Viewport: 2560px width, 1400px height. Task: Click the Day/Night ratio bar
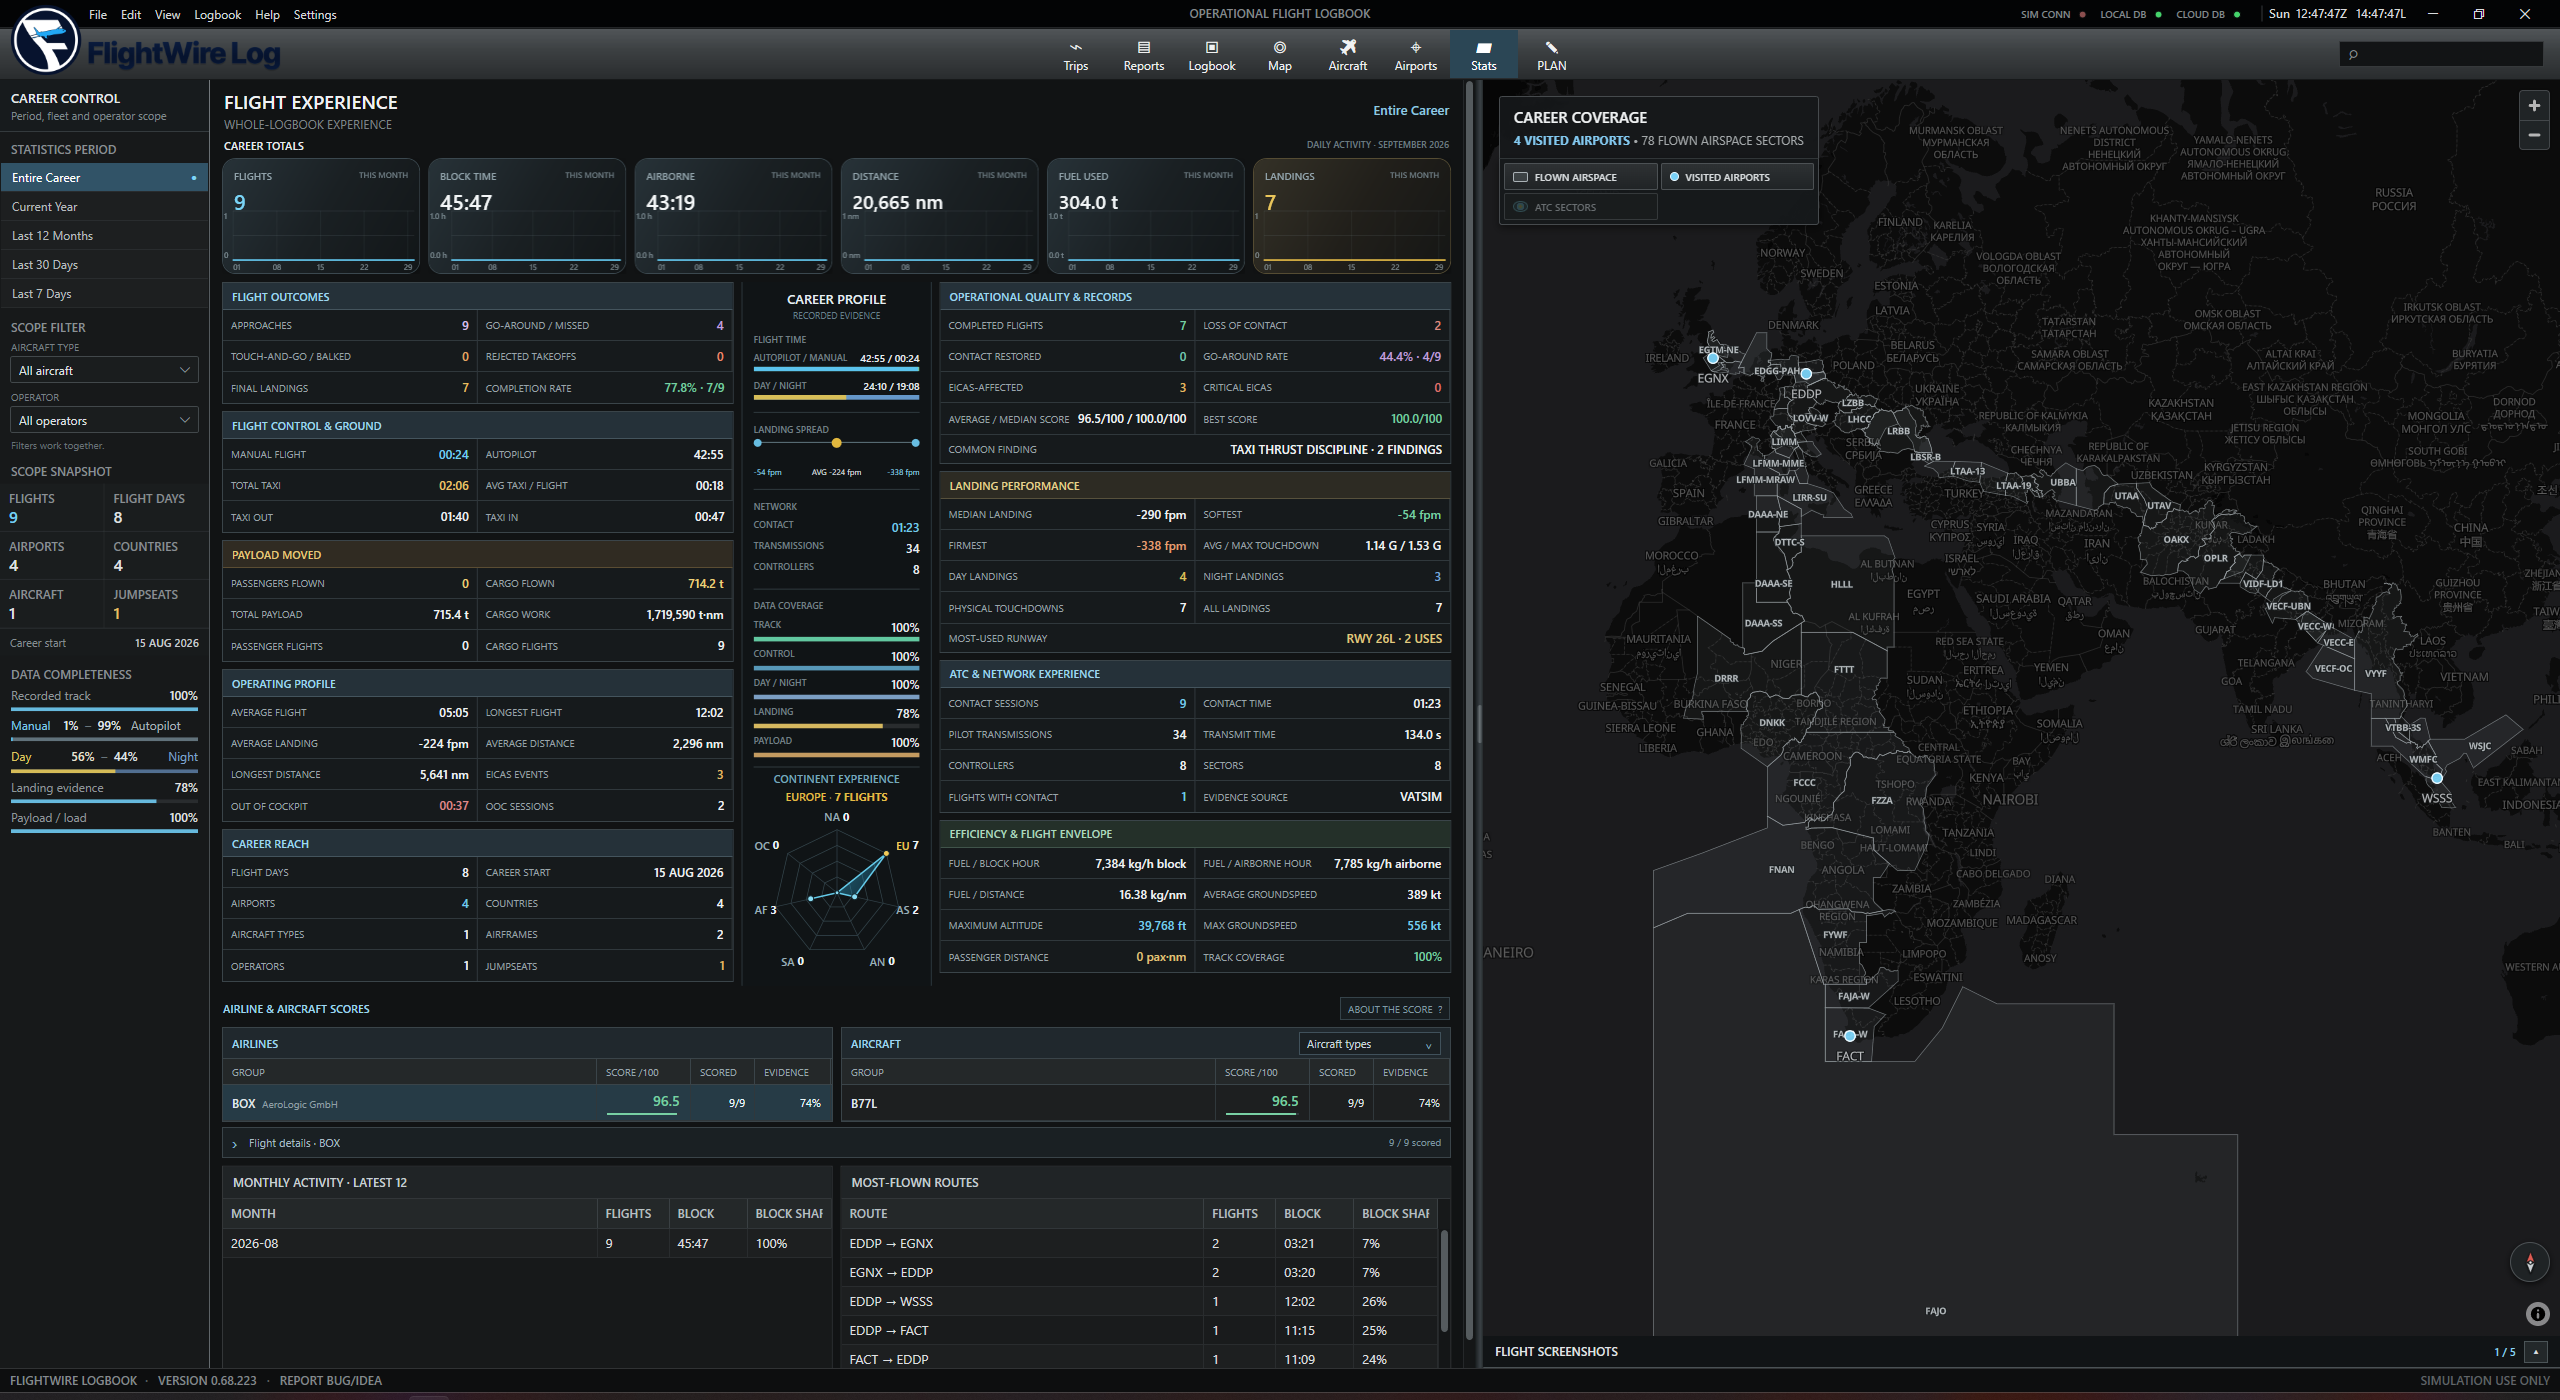pyautogui.click(x=104, y=771)
